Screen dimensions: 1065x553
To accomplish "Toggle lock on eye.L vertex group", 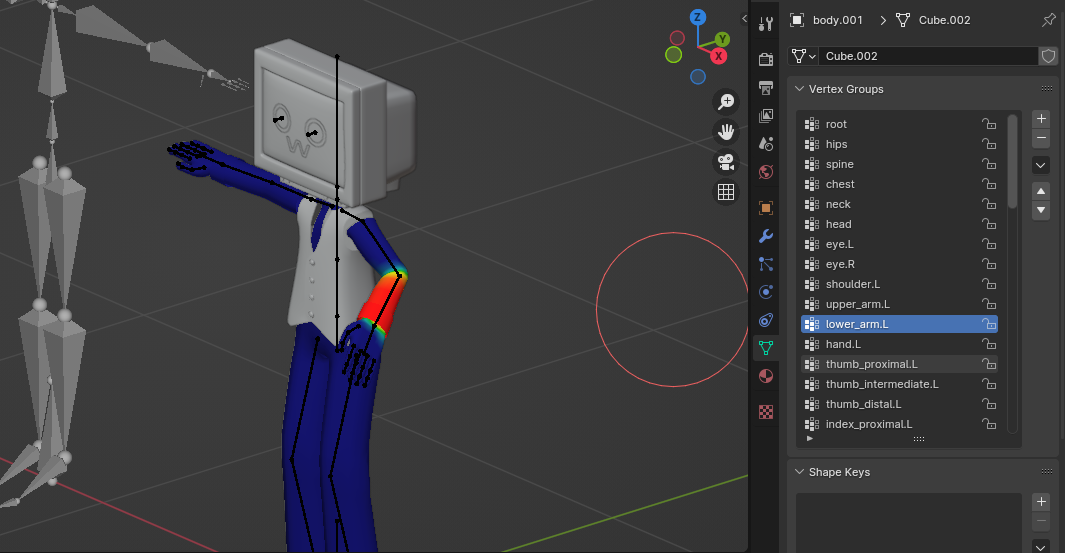I will coord(989,244).
